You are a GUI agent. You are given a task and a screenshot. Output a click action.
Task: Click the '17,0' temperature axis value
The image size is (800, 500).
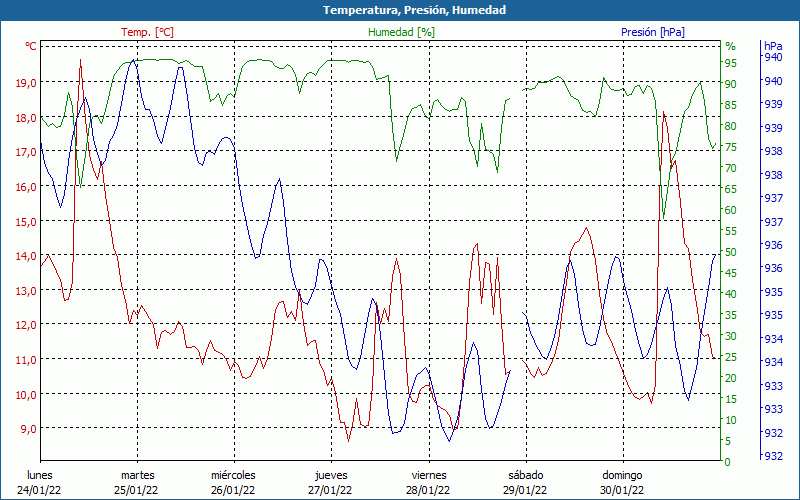27,152
